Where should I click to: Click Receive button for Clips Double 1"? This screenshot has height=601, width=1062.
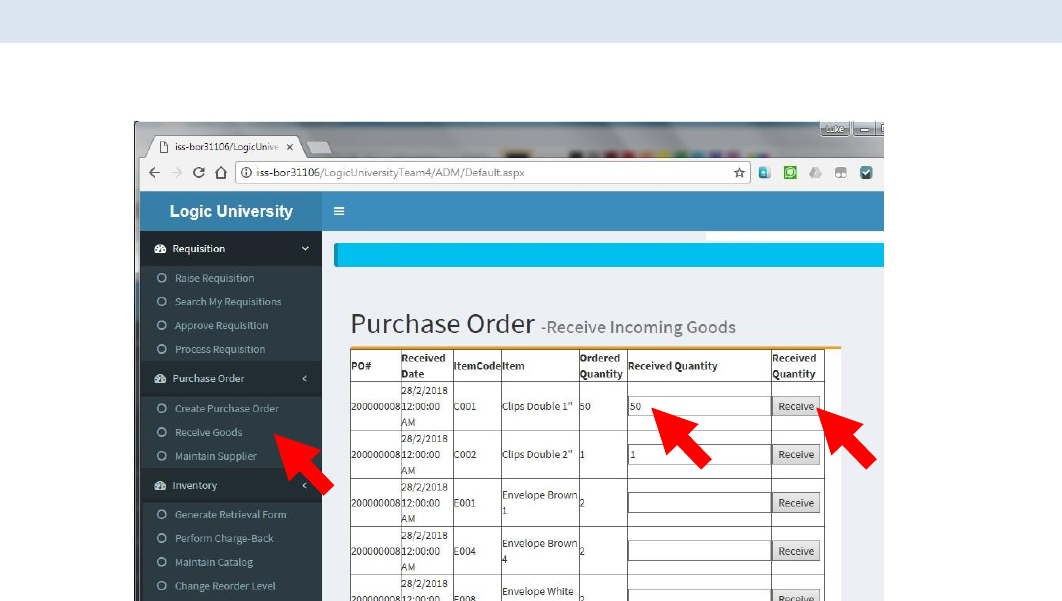coord(796,407)
